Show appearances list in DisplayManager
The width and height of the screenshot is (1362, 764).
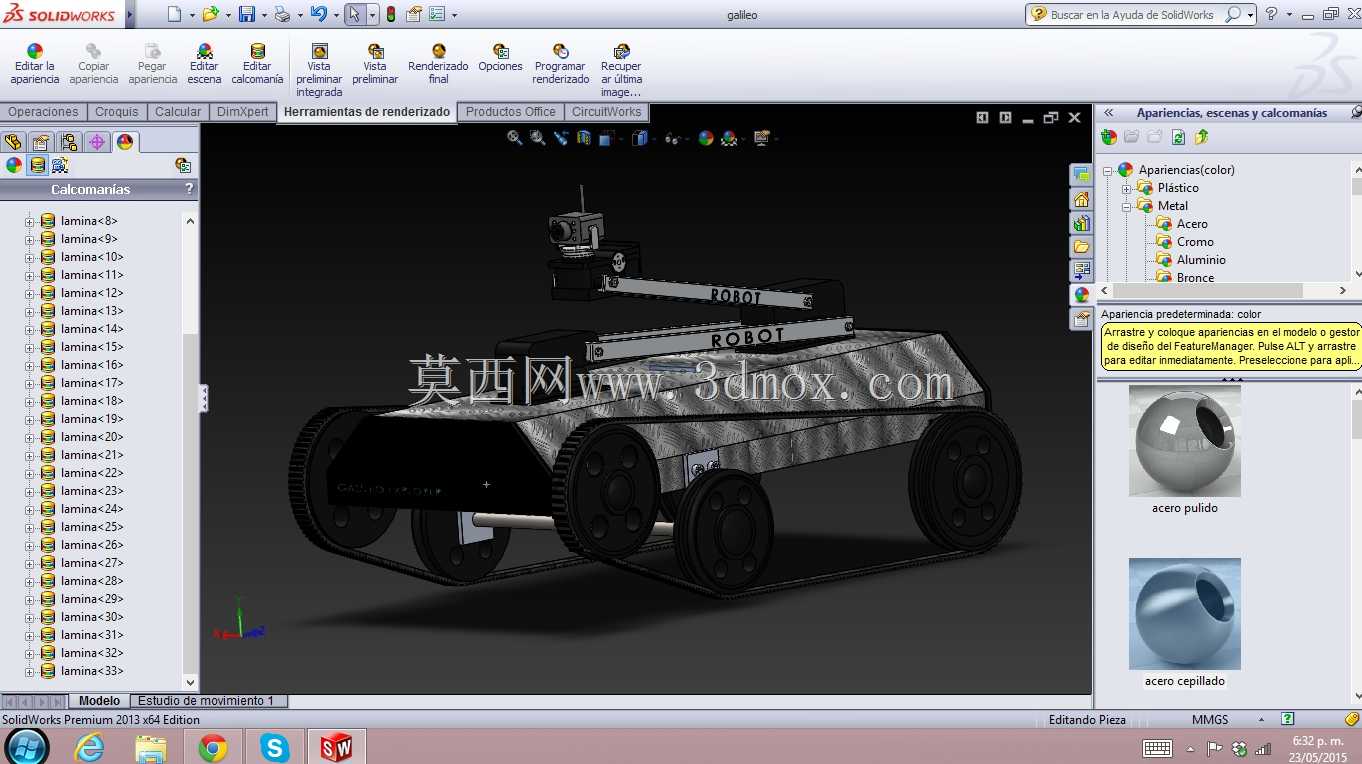(x=14, y=165)
